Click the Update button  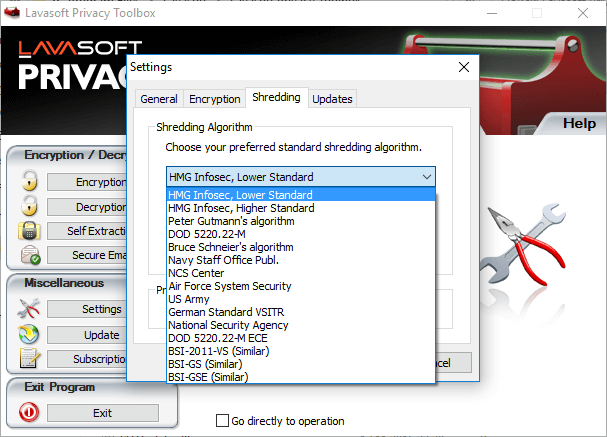click(x=87, y=335)
